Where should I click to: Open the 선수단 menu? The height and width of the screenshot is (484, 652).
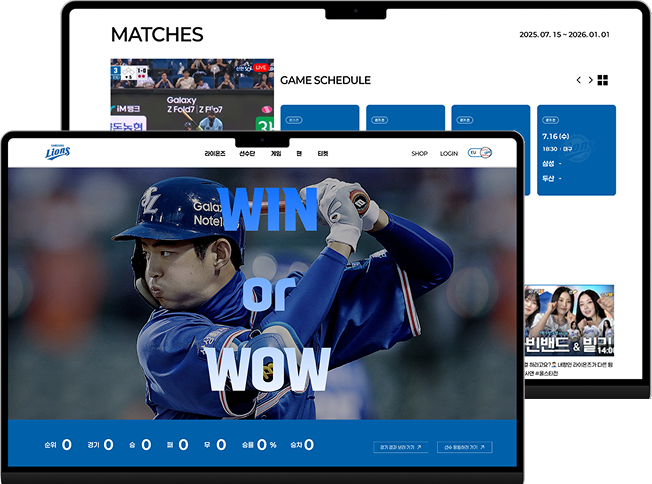coord(247,154)
